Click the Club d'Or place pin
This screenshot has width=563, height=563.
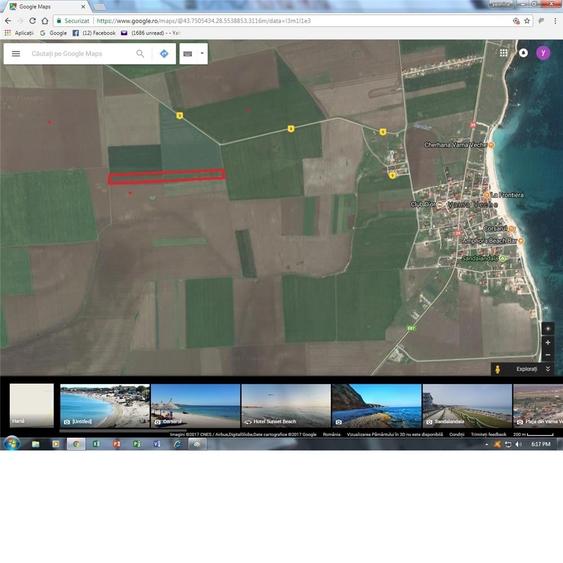(x=441, y=205)
